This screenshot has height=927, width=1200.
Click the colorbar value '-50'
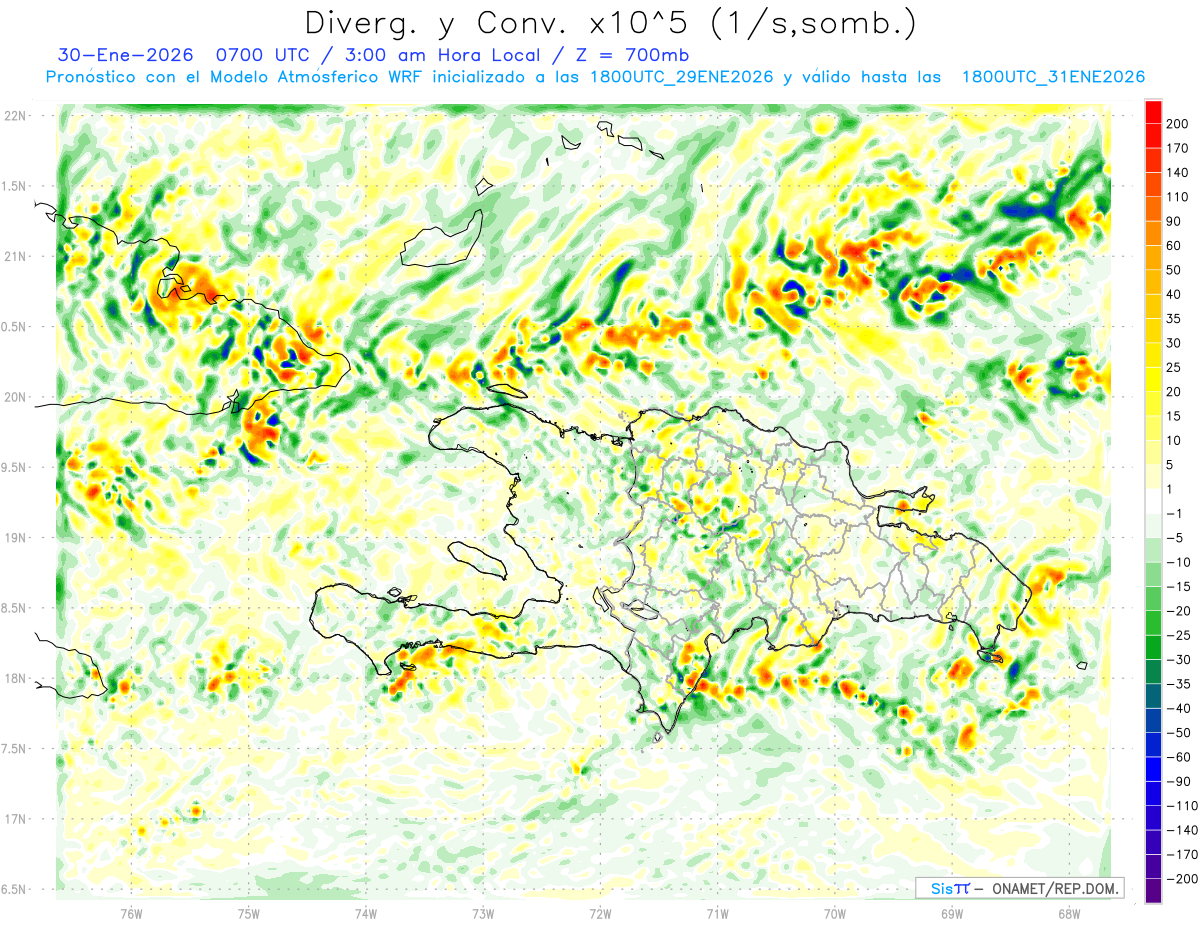tap(1179, 734)
